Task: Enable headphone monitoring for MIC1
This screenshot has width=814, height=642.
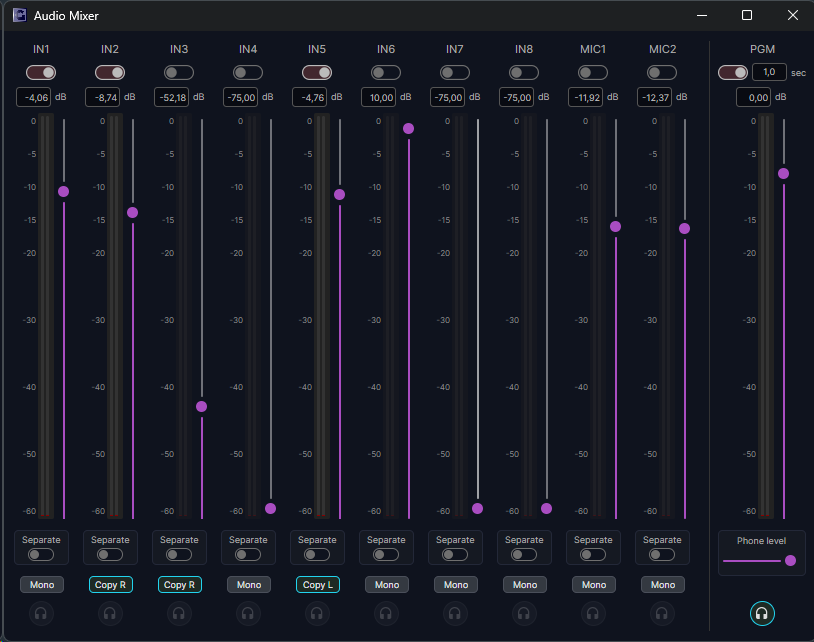Action: pos(593,613)
